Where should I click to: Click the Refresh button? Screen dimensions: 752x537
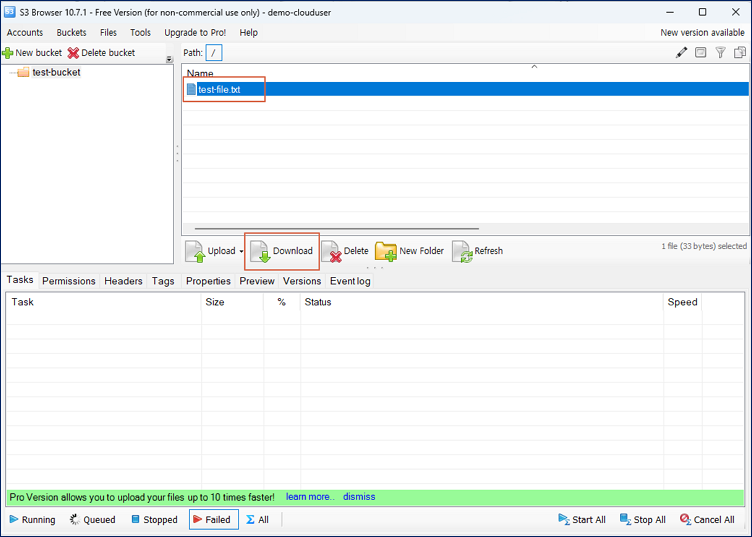coord(477,251)
